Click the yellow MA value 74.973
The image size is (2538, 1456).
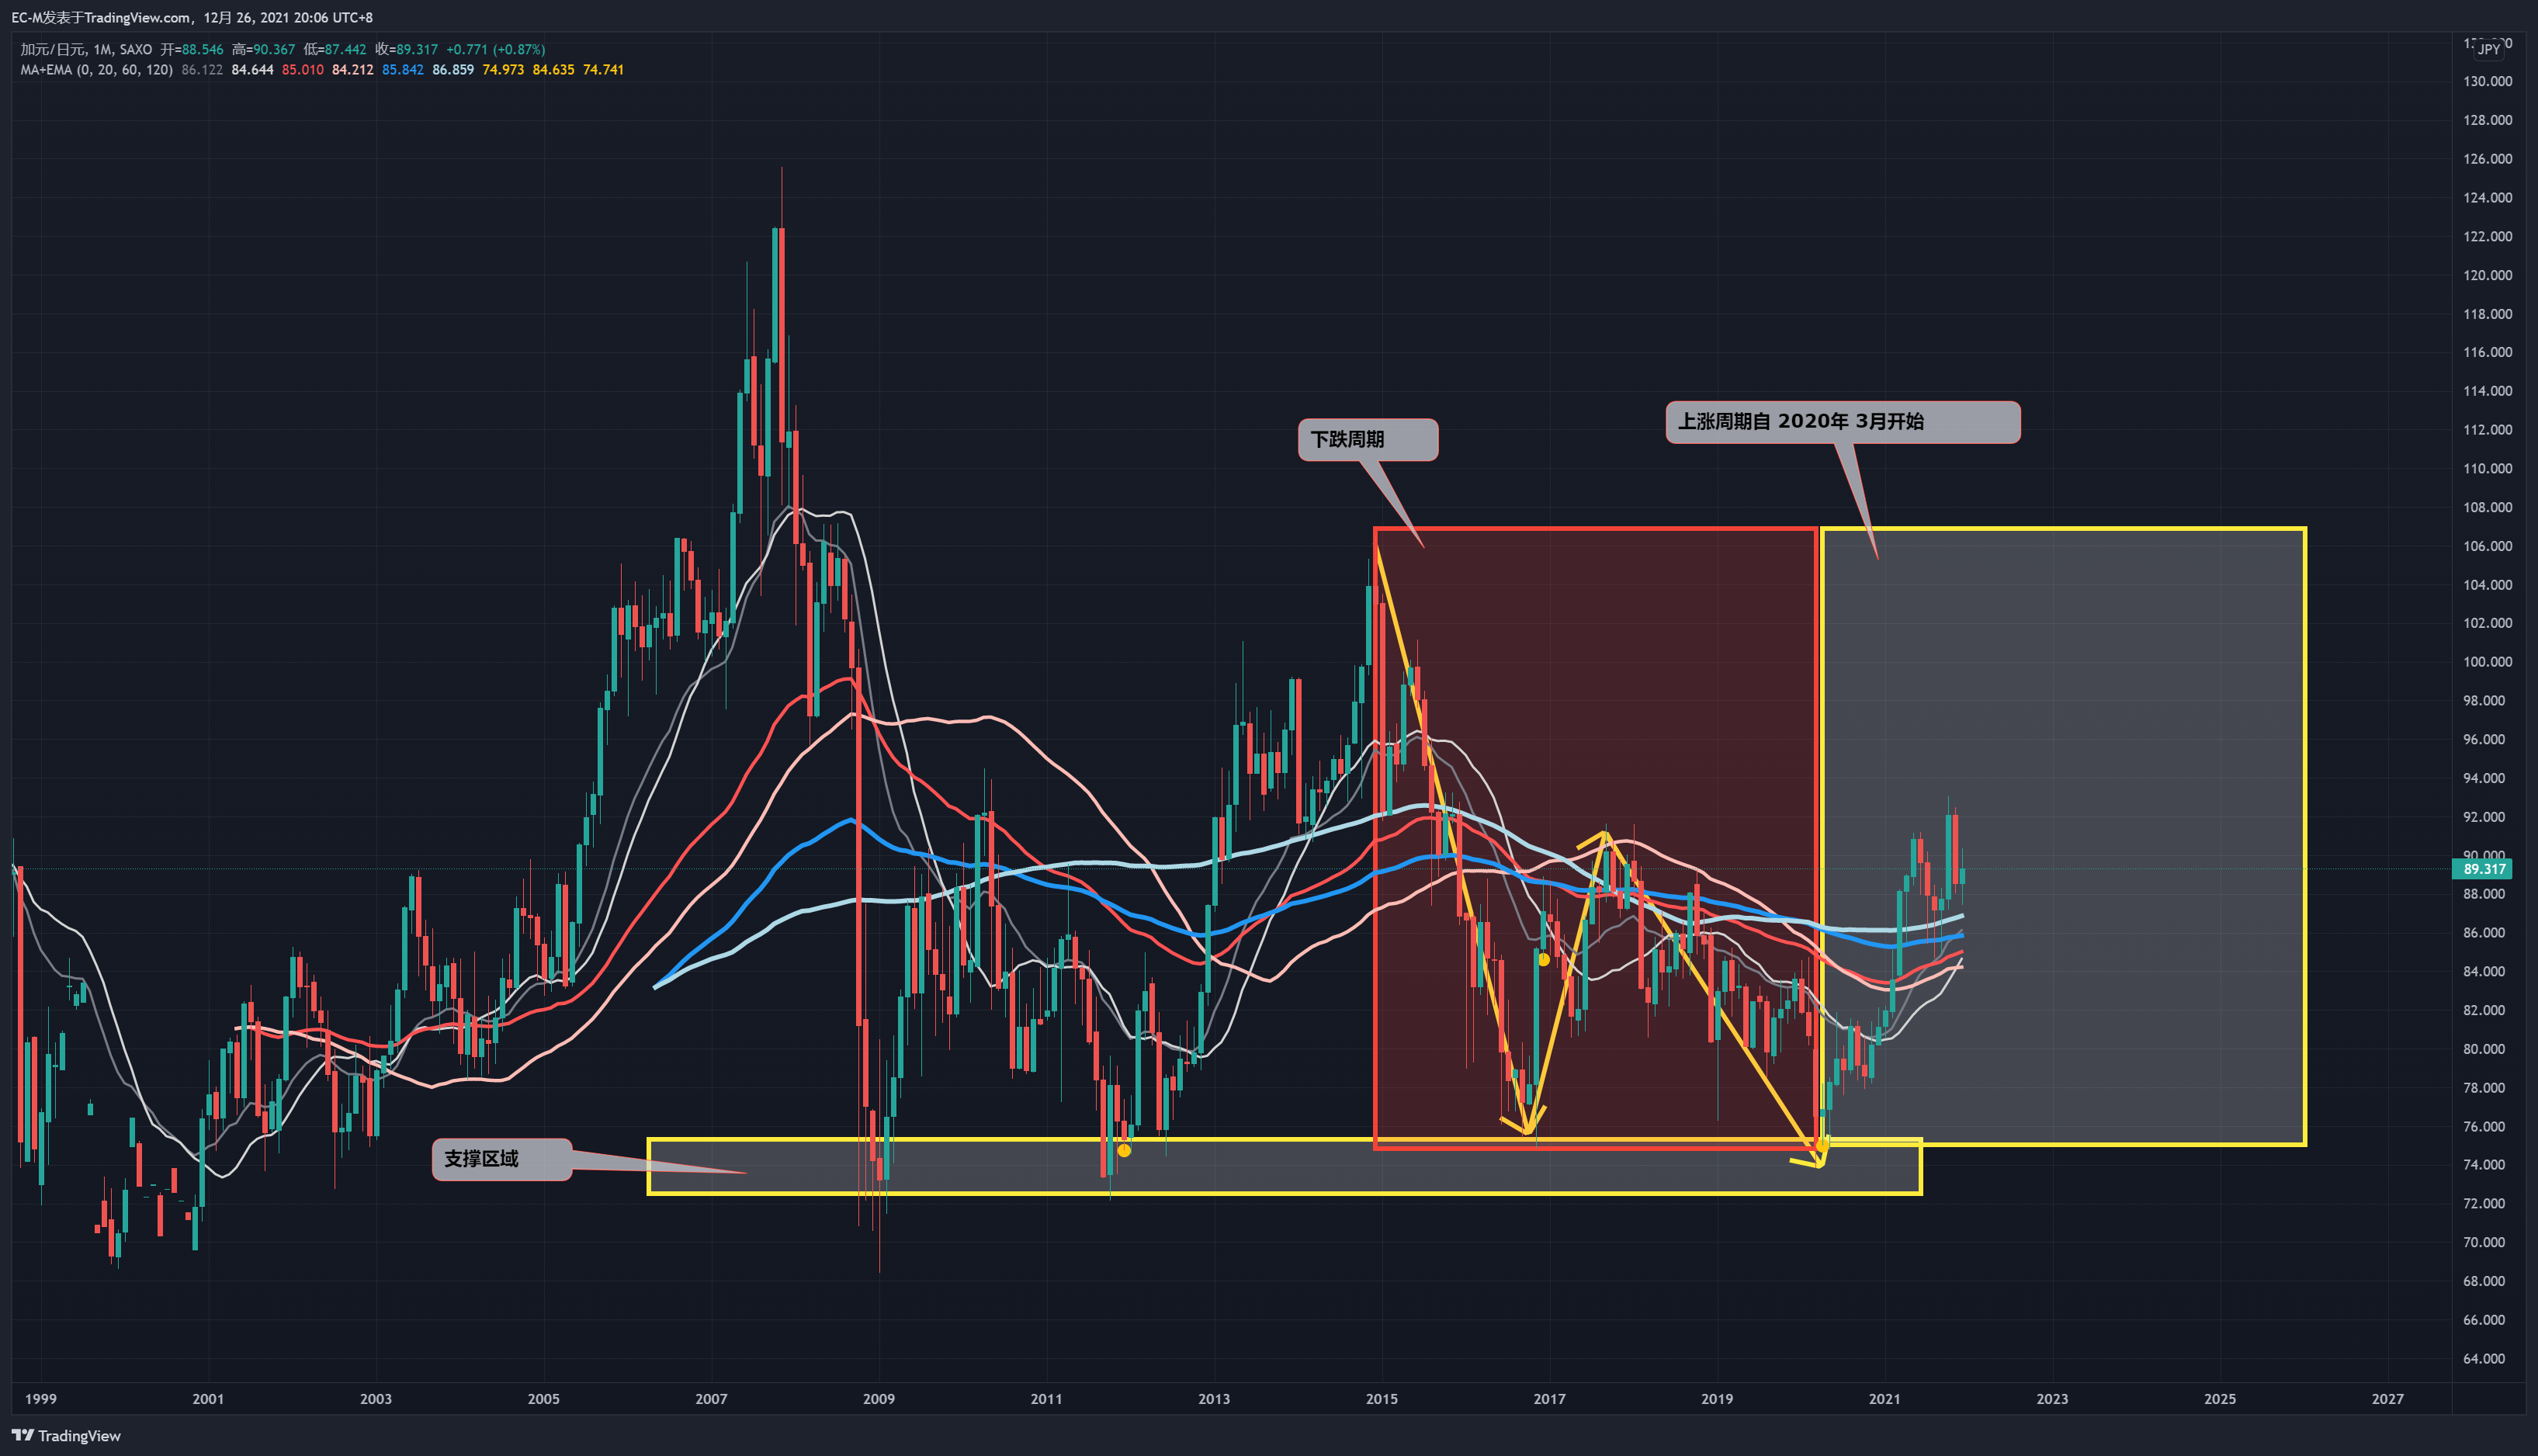pos(503,70)
